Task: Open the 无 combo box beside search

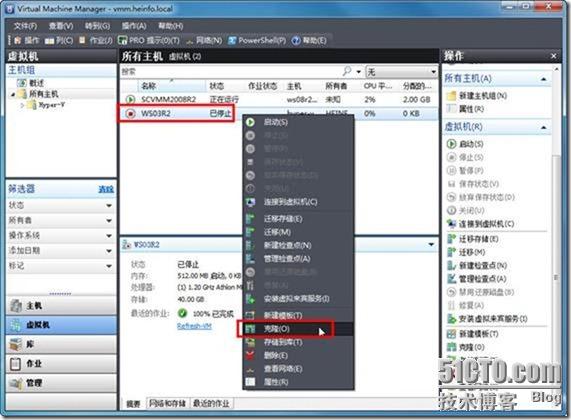Action: click(x=401, y=71)
